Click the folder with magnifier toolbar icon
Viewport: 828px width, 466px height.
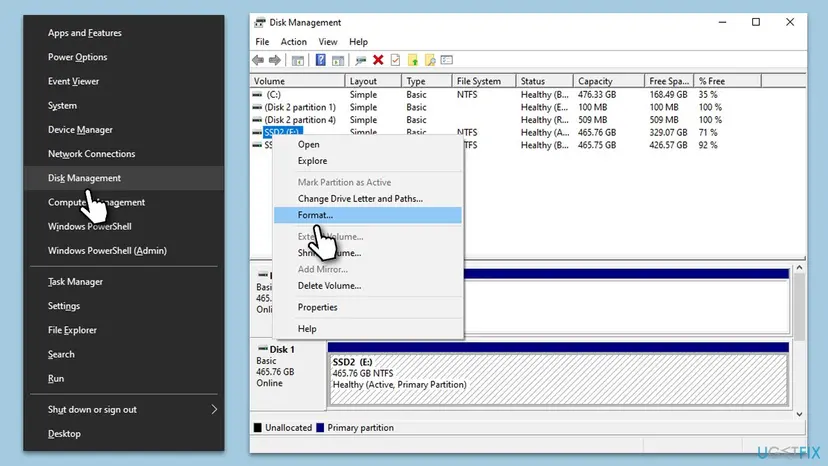430,60
